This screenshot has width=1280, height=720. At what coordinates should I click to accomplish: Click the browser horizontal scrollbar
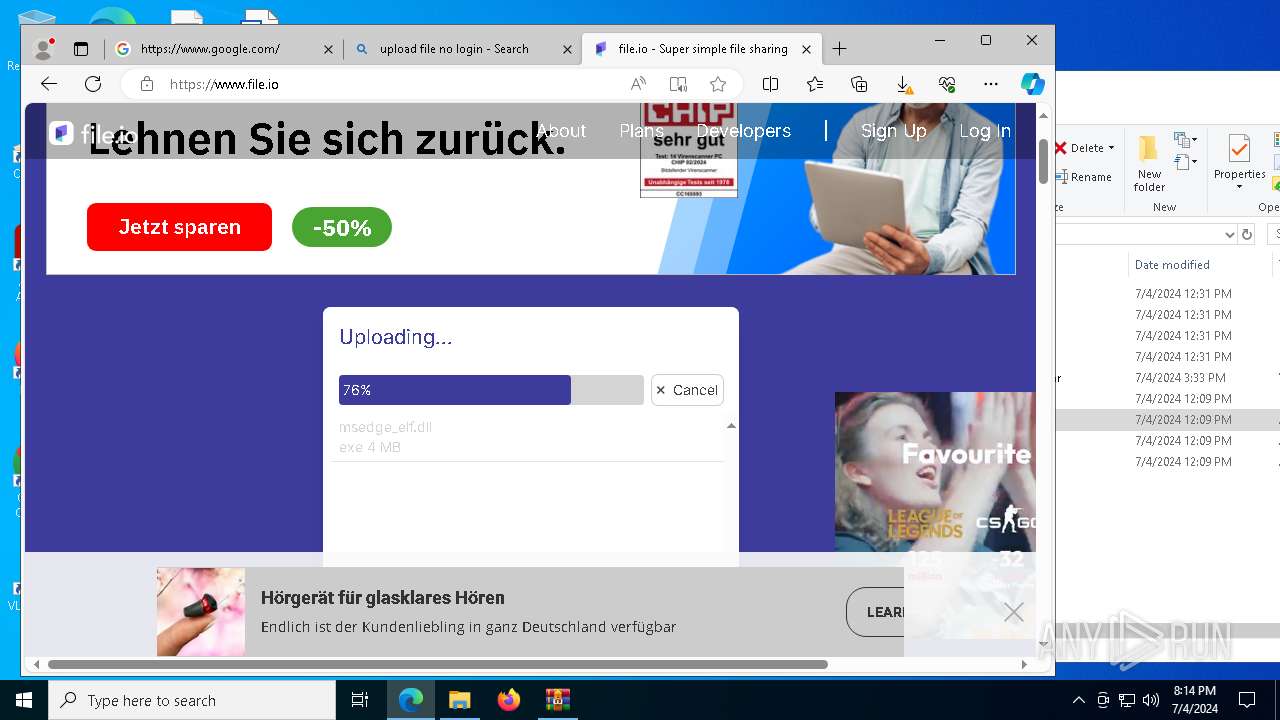pyautogui.click(x=437, y=664)
